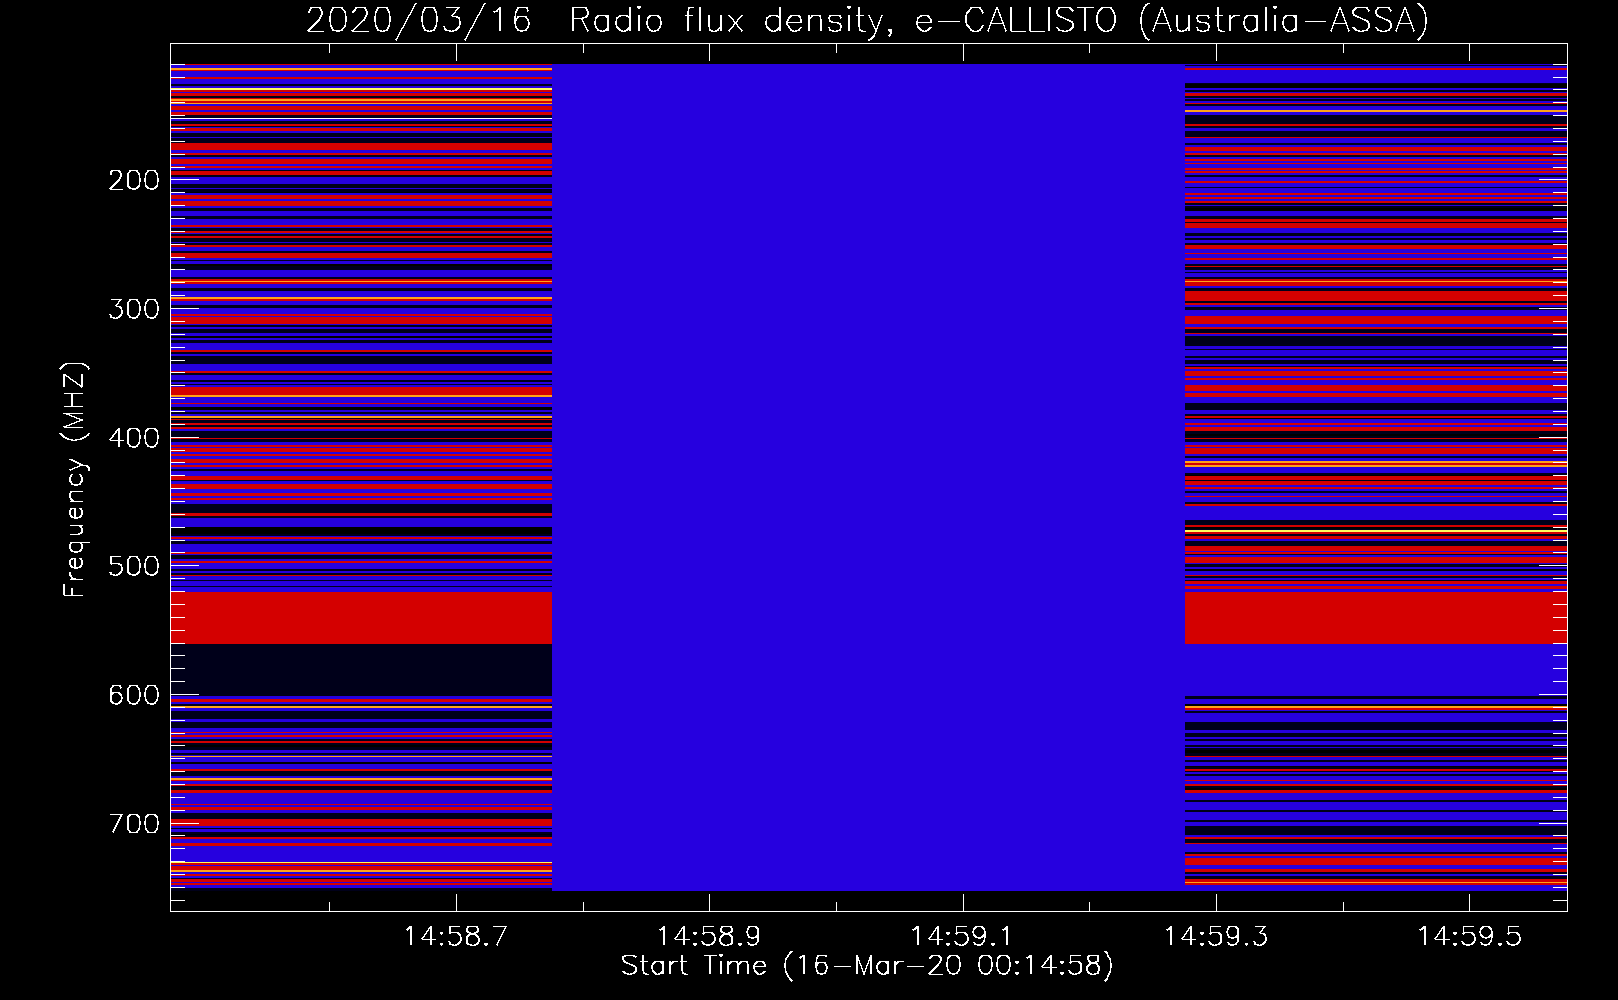
Task: Click the 700 frequency tick label
Action: 134,824
